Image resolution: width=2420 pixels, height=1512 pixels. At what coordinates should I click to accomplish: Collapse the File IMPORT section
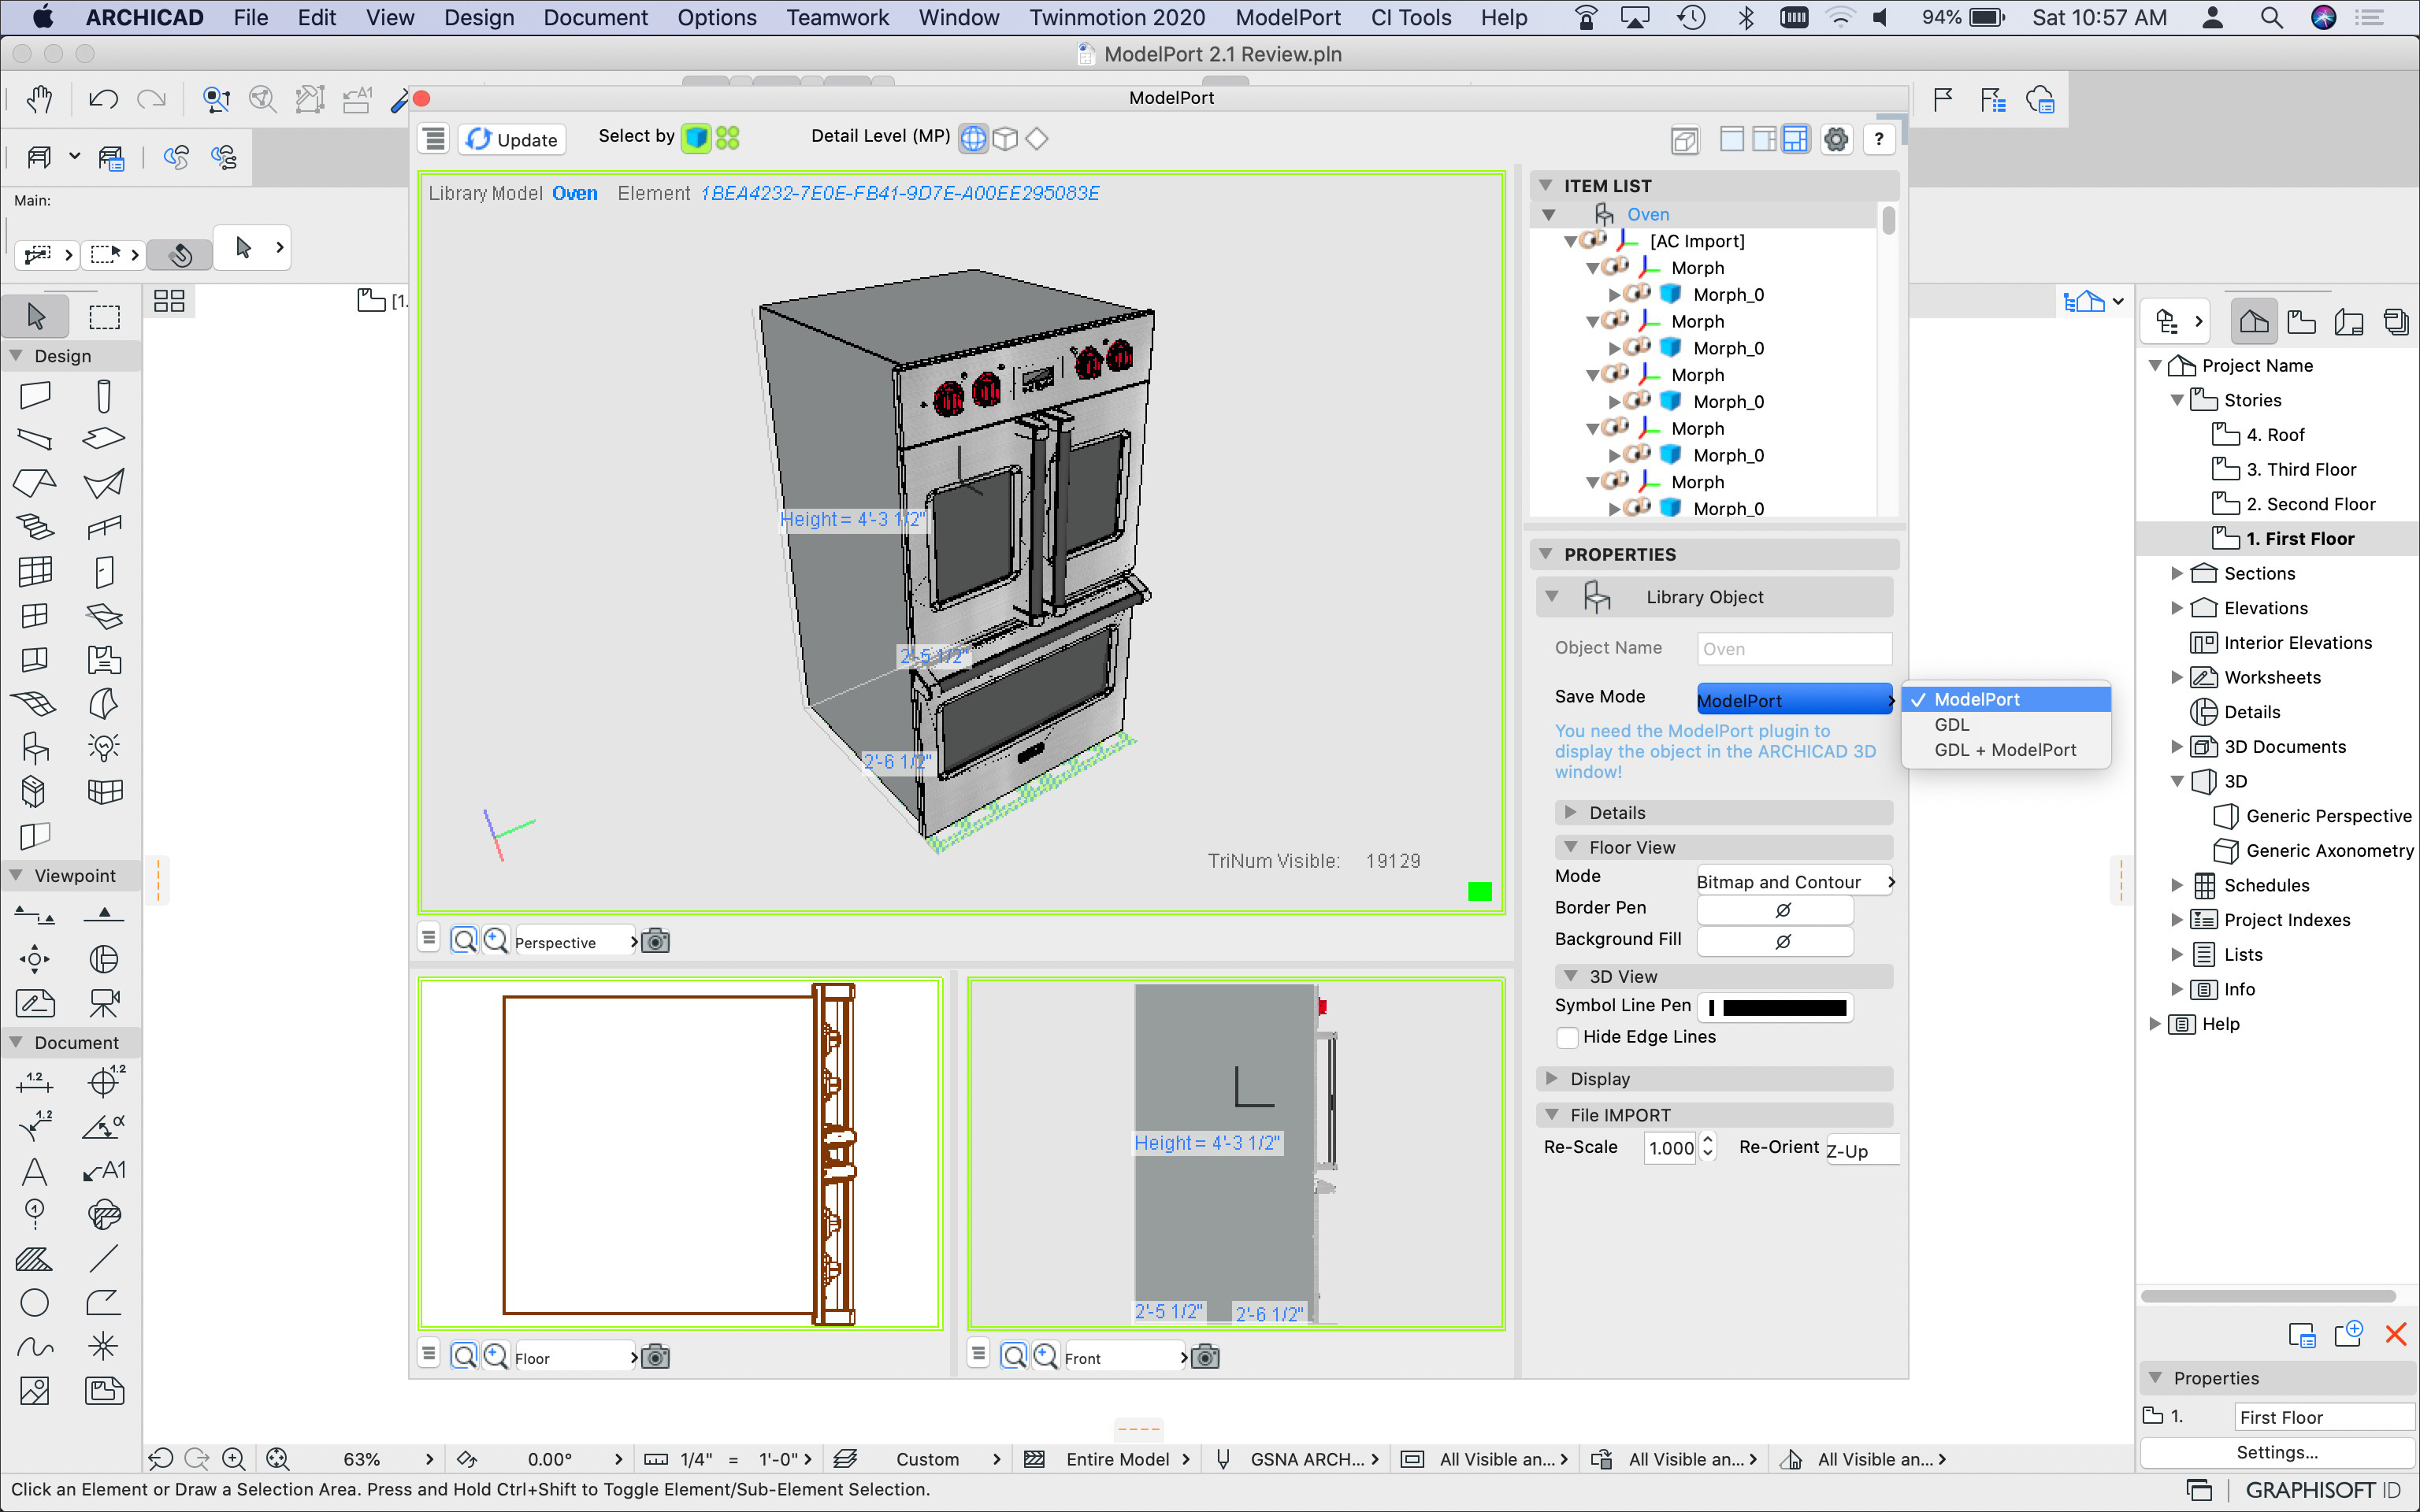[x=1551, y=1114]
